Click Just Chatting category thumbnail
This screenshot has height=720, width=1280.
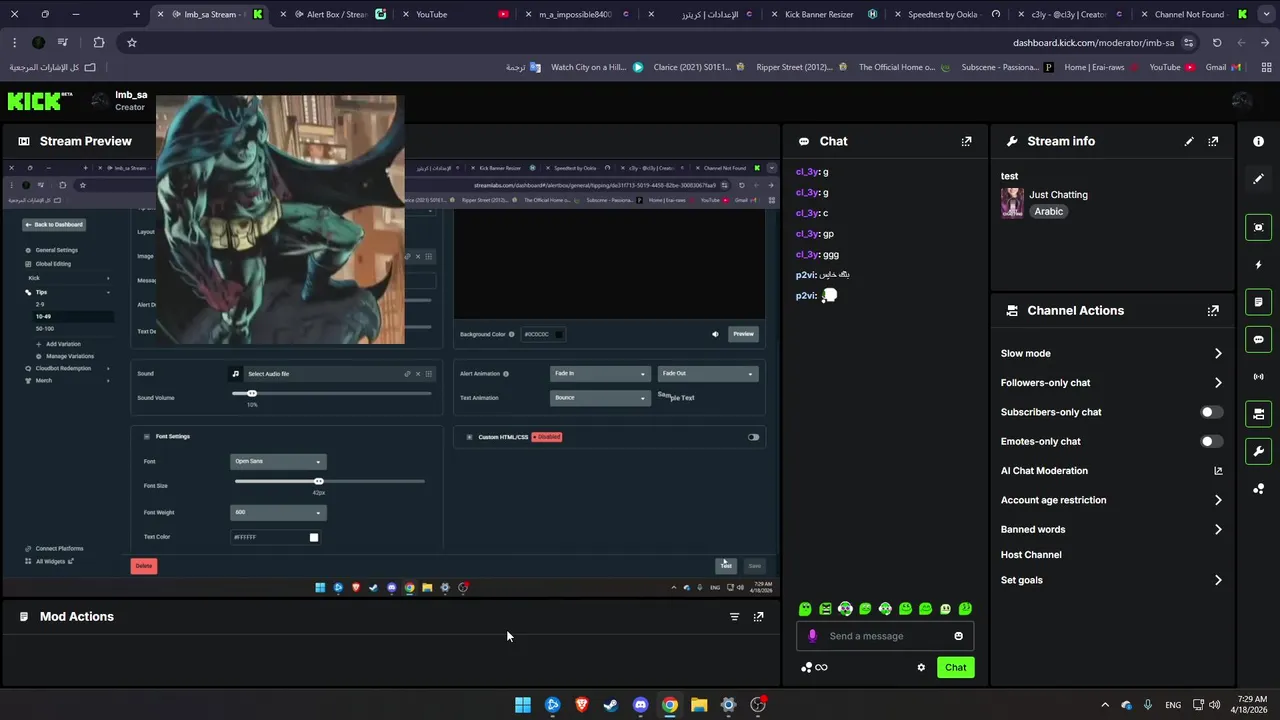1012,203
